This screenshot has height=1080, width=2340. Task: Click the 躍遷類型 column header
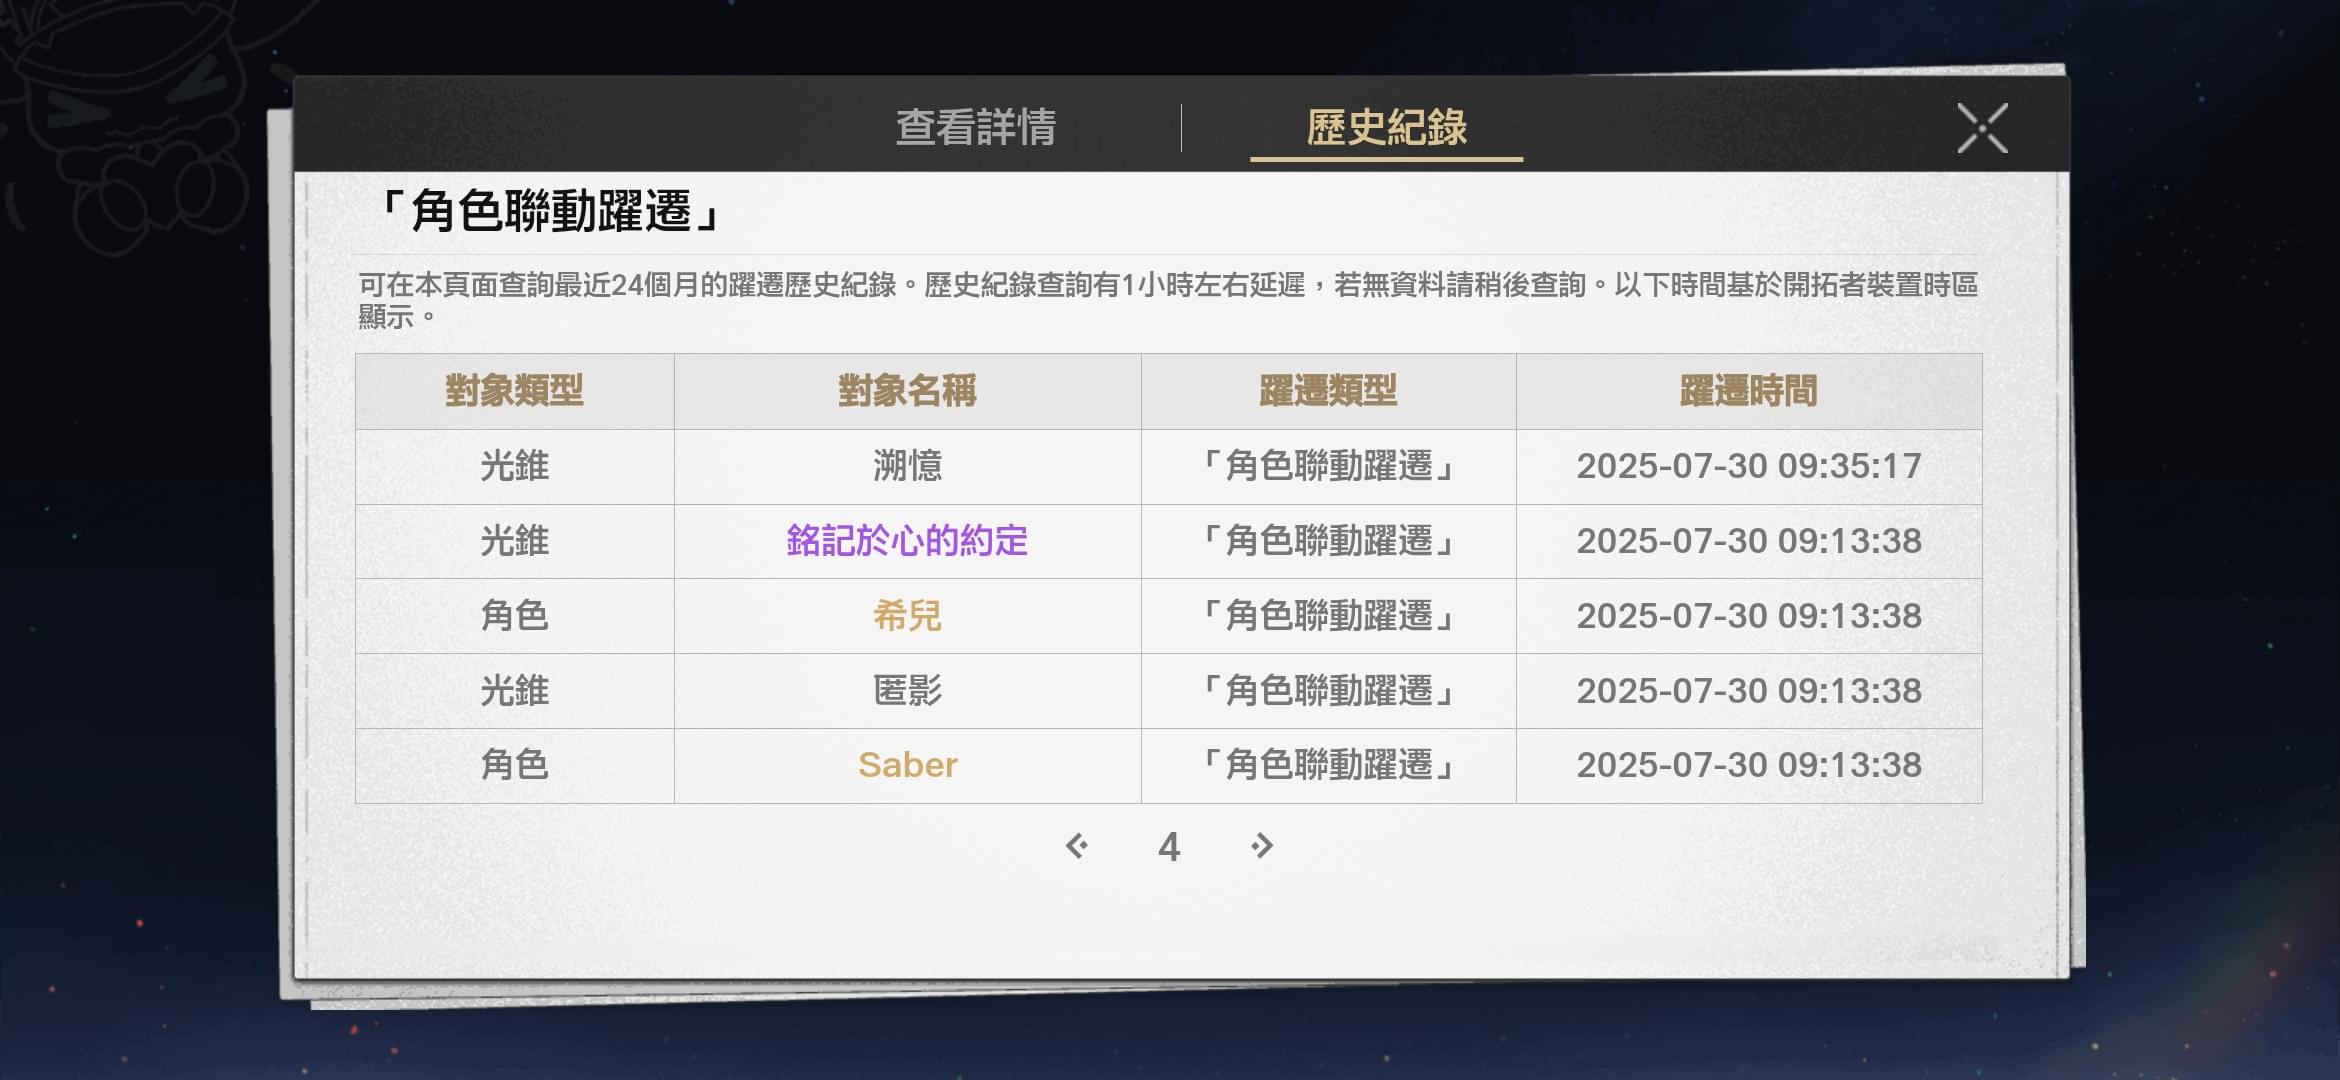(x=1328, y=391)
